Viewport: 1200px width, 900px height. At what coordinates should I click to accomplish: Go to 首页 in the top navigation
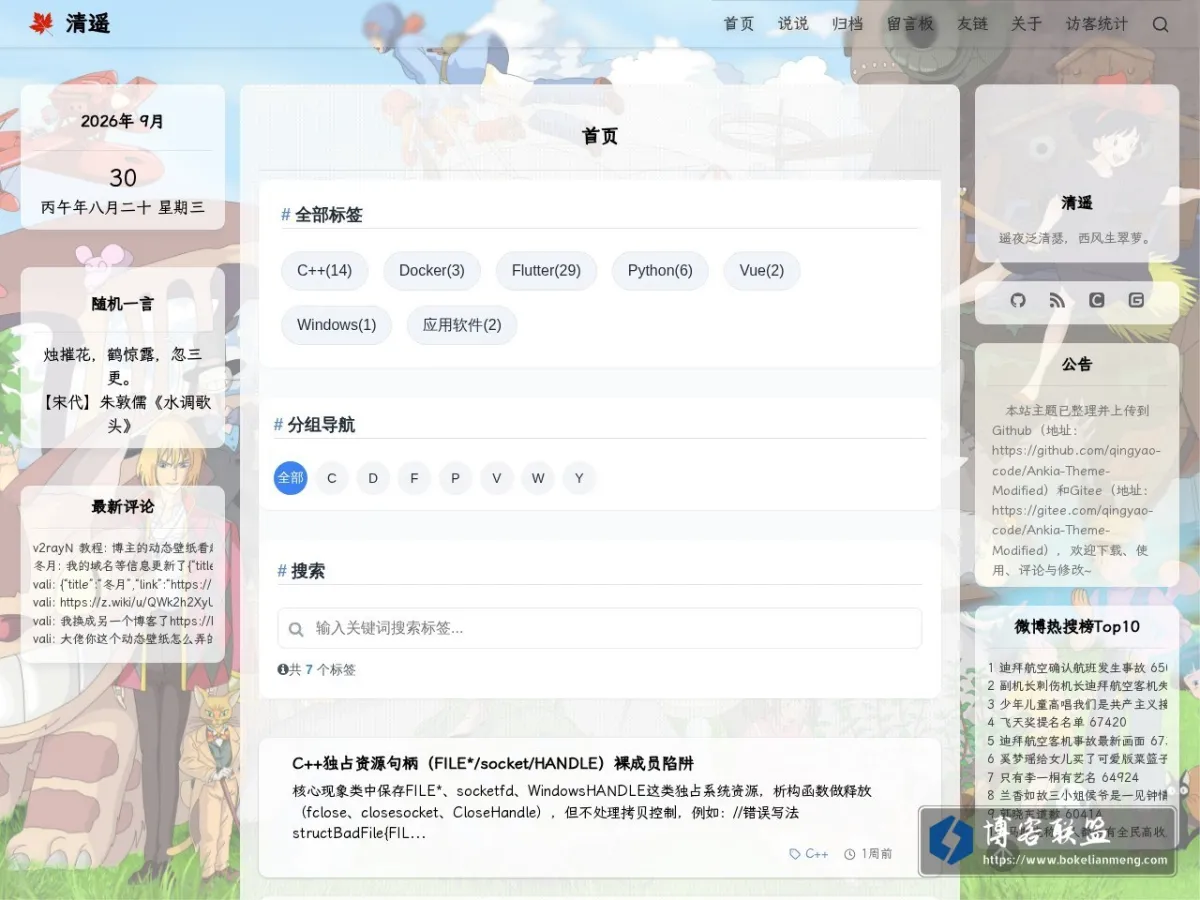[739, 24]
